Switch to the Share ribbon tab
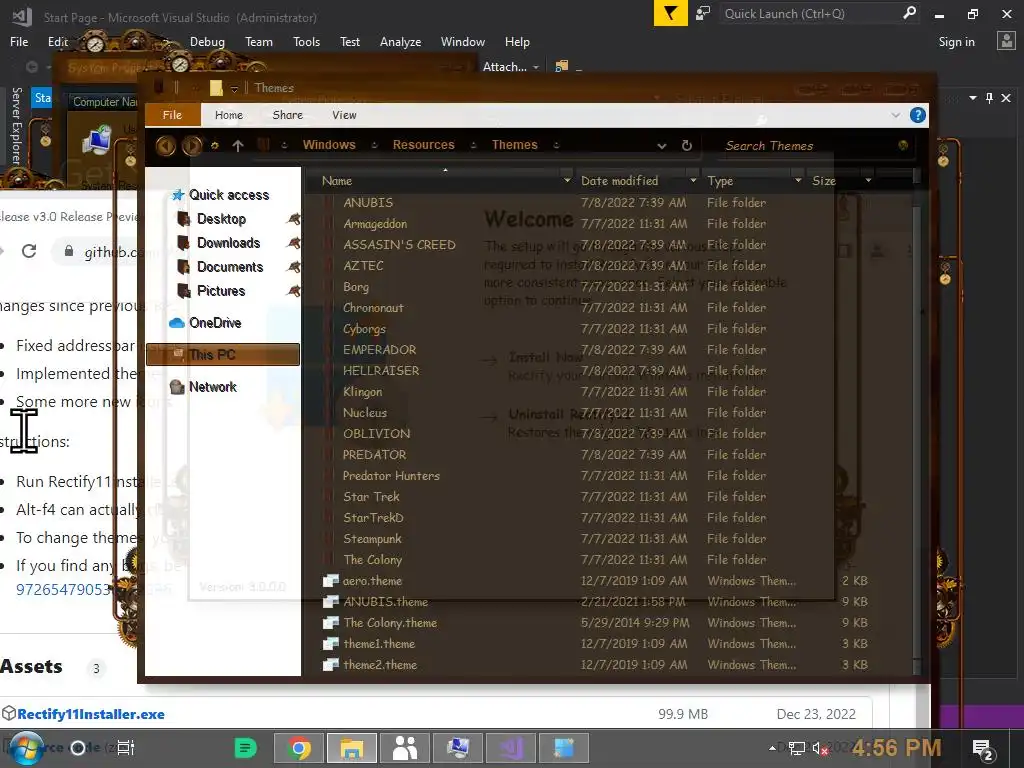Viewport: 1024px width, 768px height. (x=287, y=115)
